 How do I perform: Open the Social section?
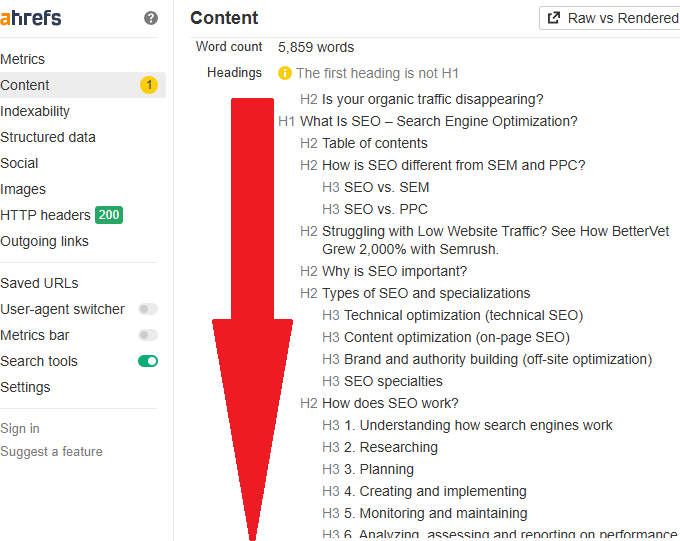[19, 163]
